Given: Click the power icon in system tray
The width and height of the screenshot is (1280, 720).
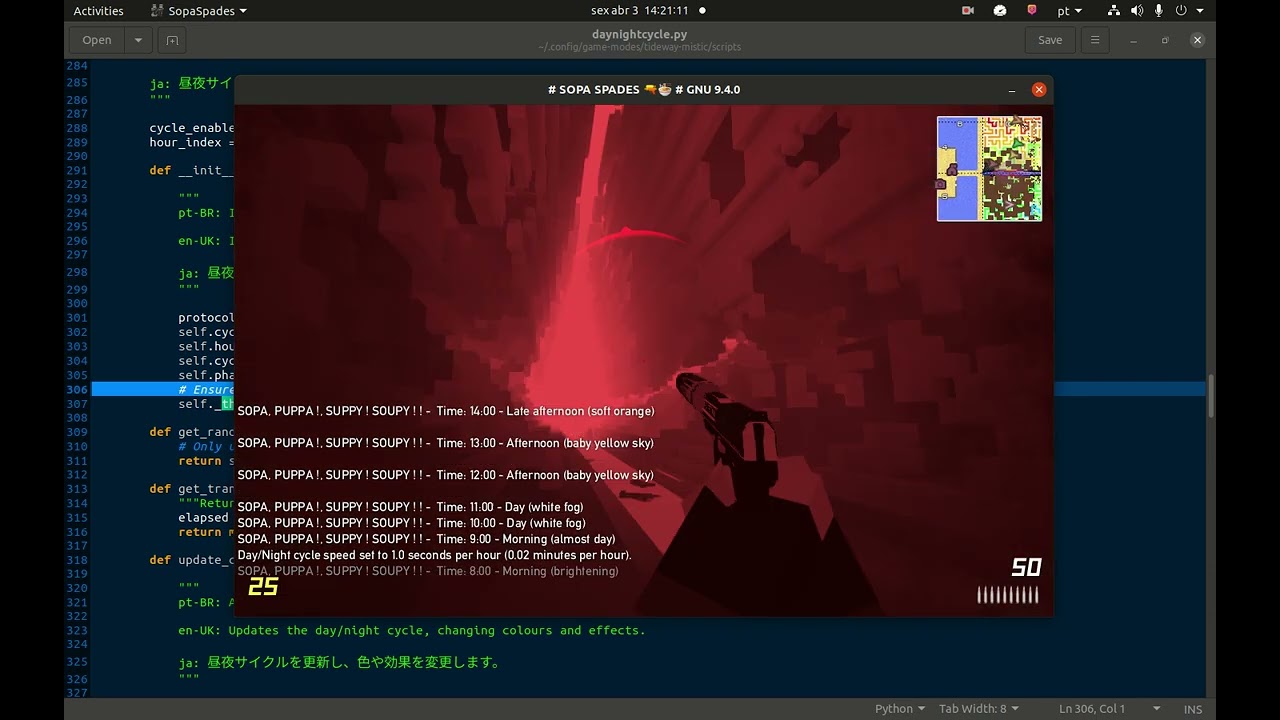Looking at the screenshot, I should [x=1181, y=11].
